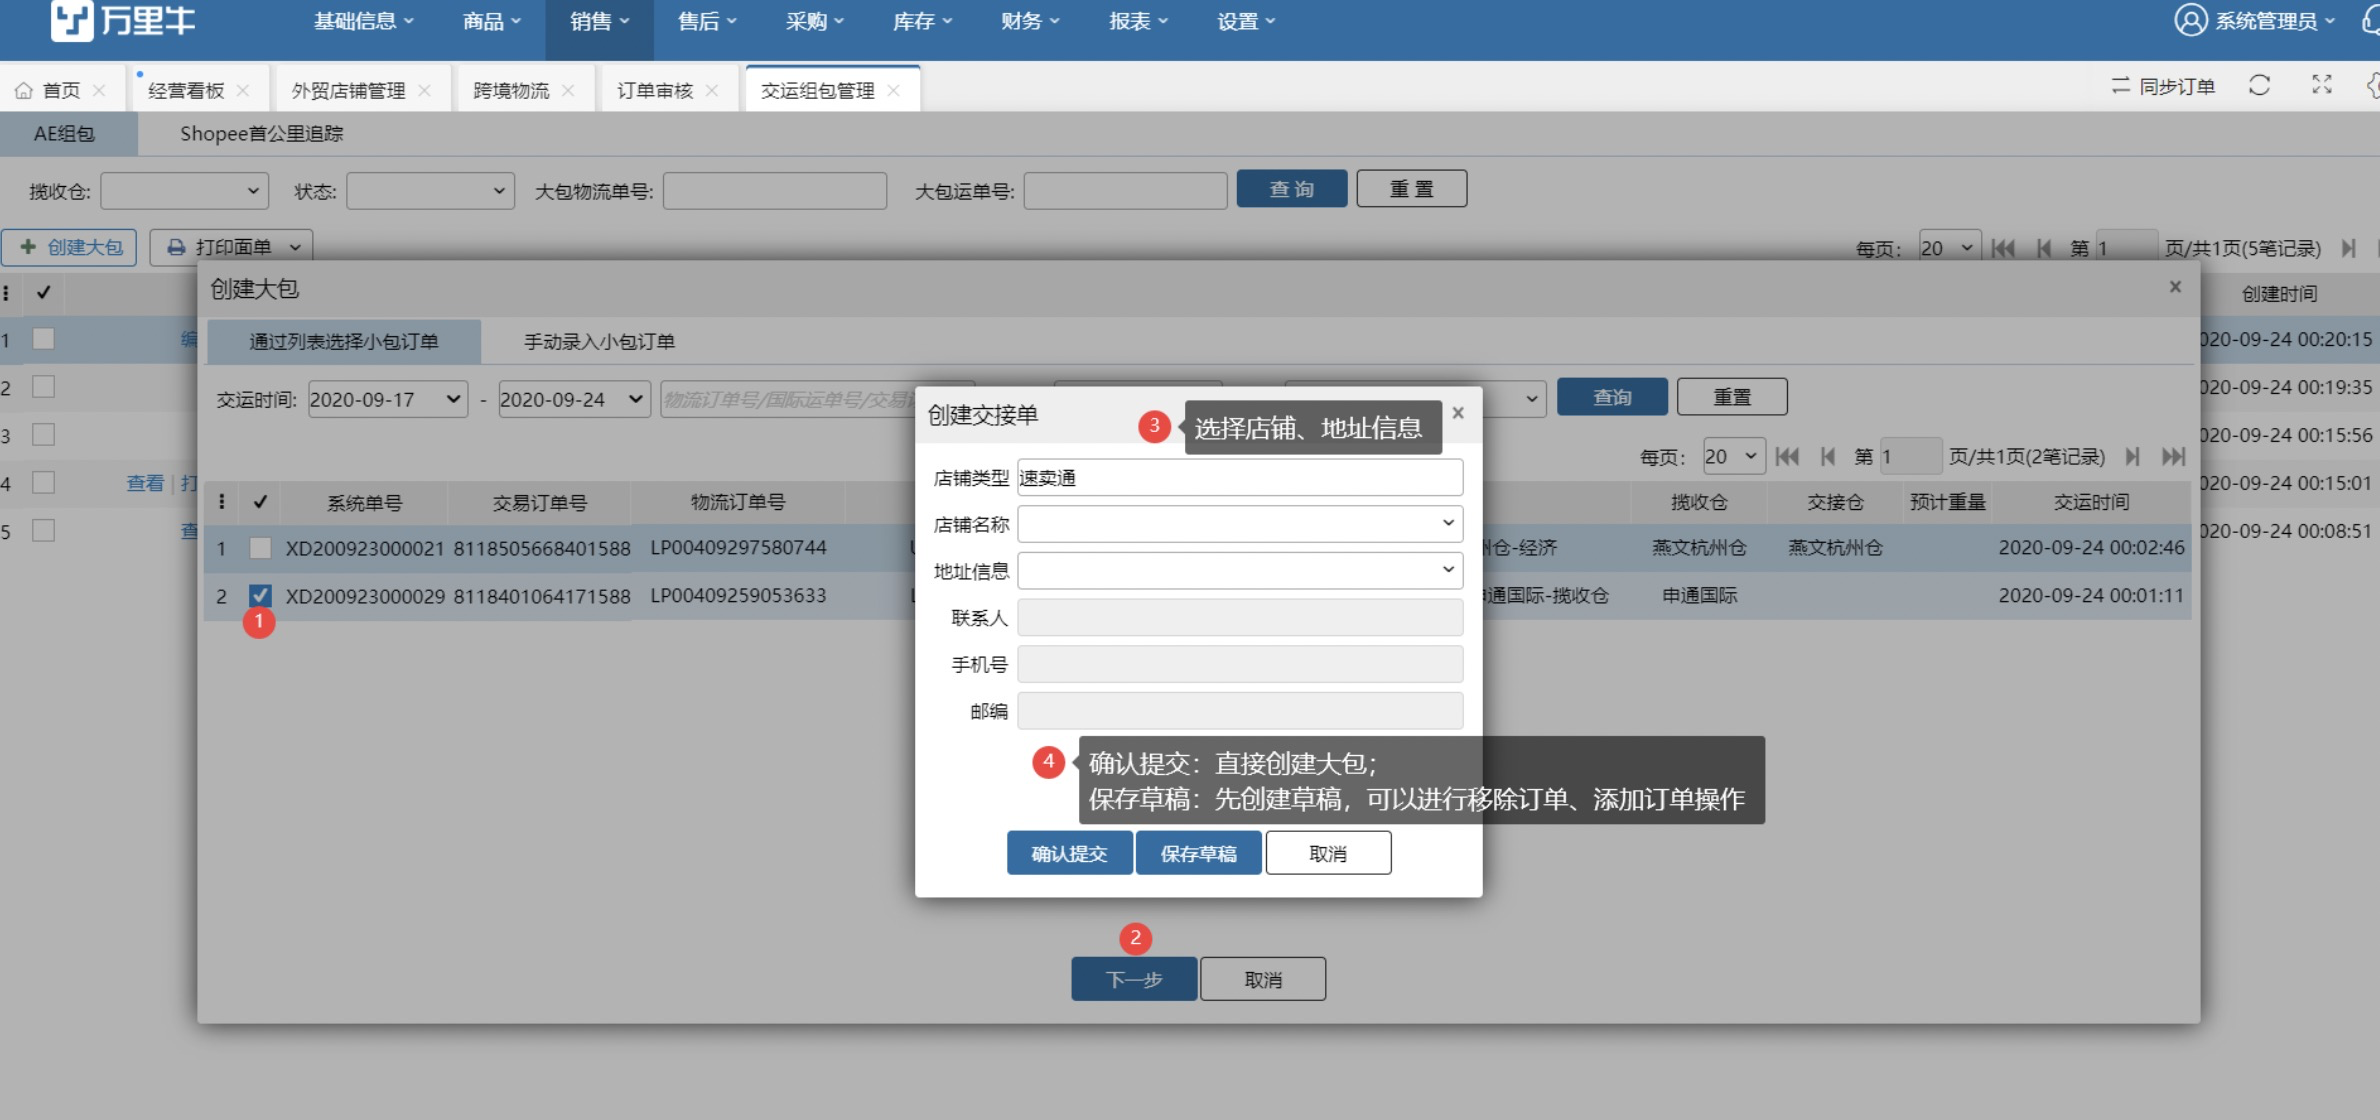
Task: Open the 财务 menu
Action: coord(1030,22)
